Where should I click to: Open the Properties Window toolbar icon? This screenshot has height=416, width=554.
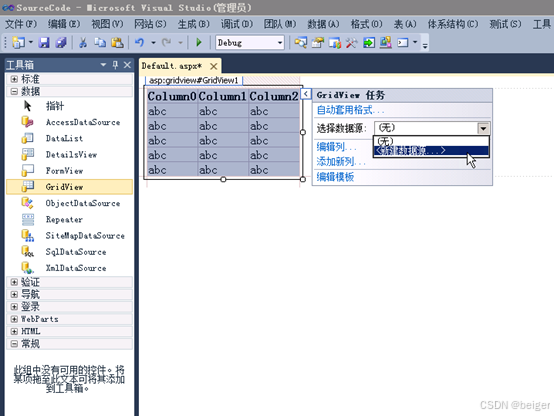coord(318,43)
